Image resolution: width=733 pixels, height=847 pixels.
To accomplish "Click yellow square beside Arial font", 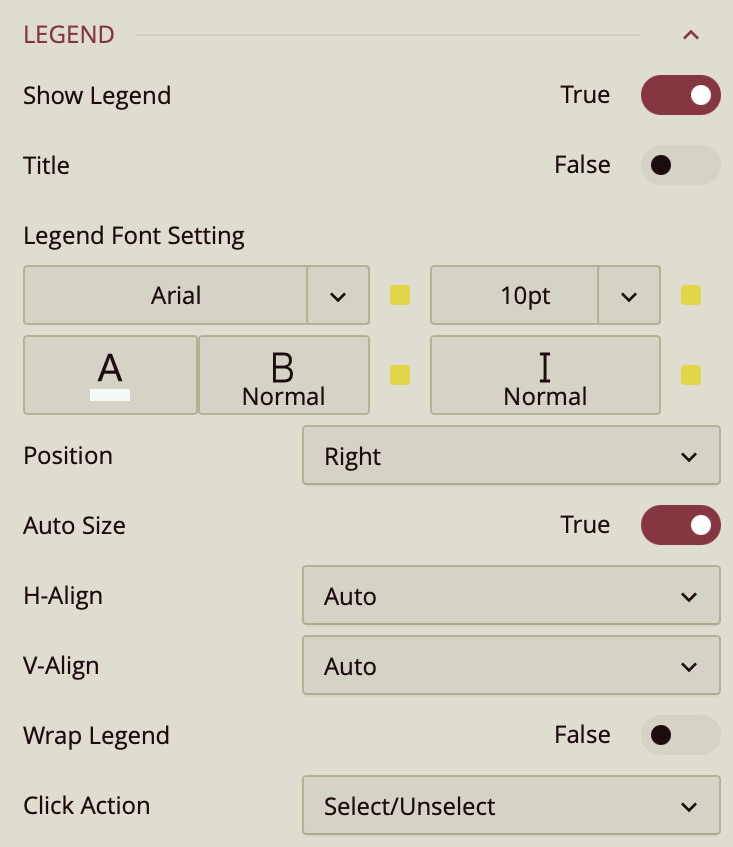I will 400,295.
